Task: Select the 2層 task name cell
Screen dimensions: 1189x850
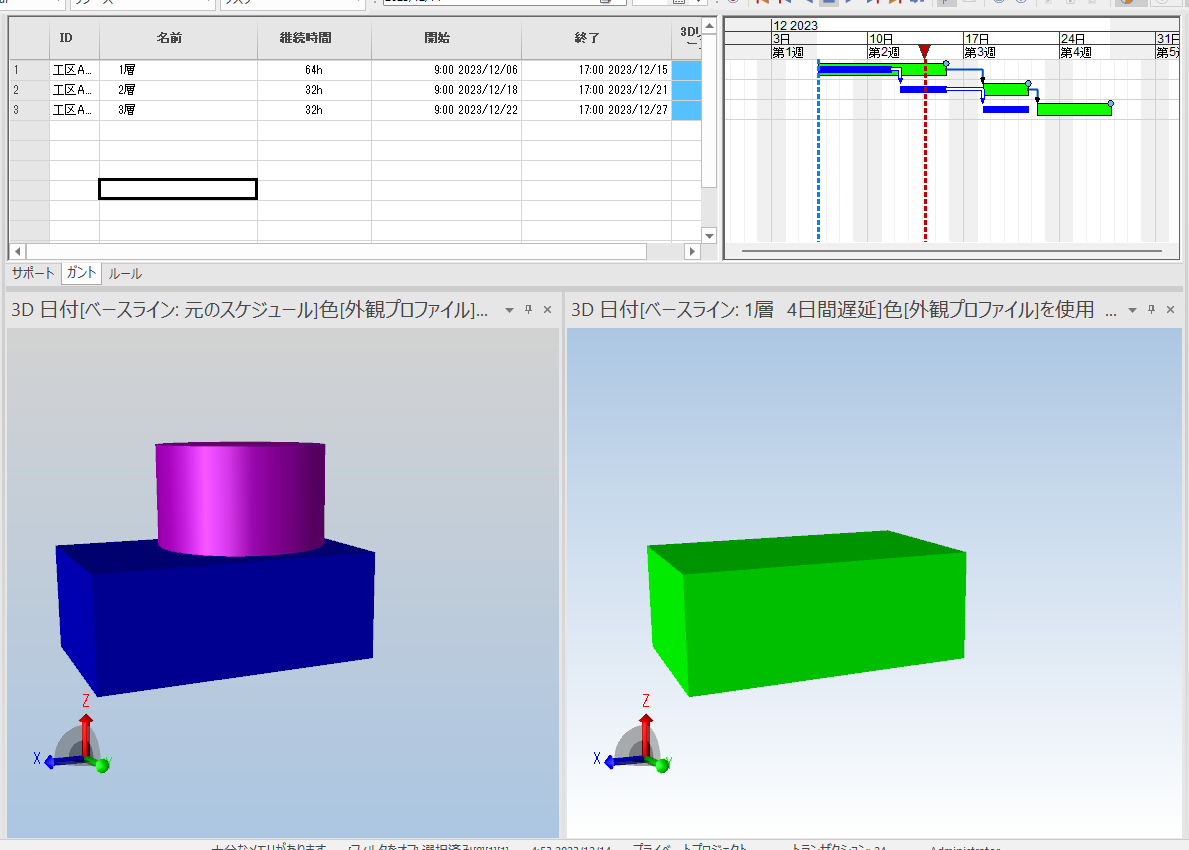Action: [178, 89]
